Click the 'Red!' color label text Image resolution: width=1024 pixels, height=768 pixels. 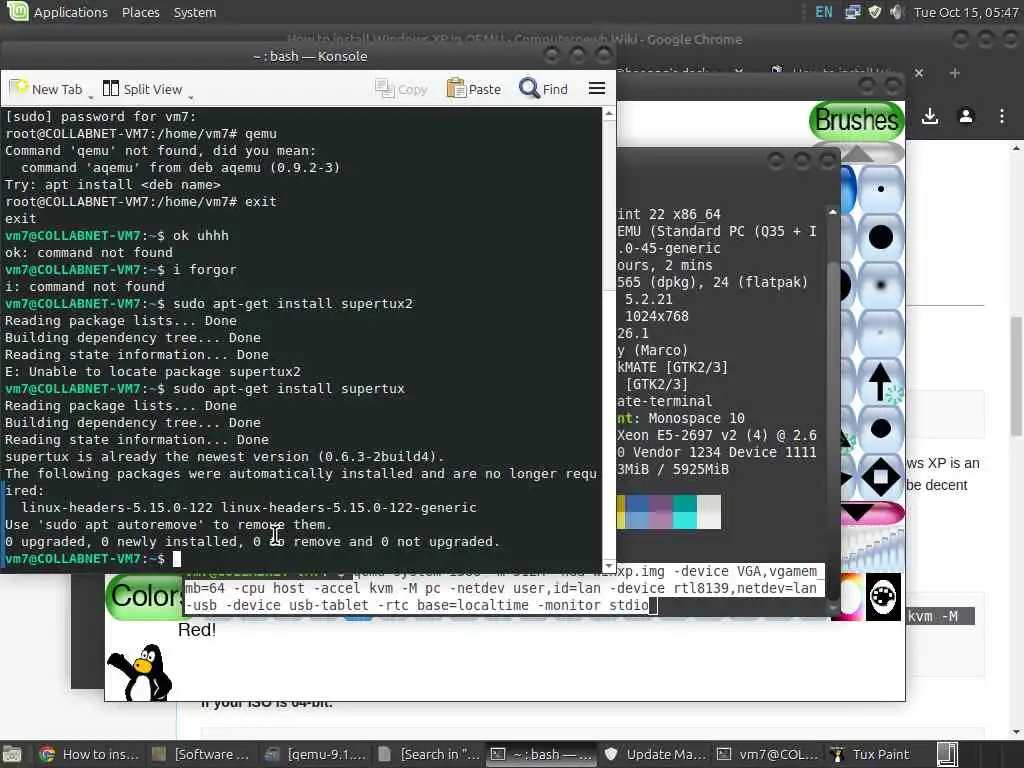197,630
